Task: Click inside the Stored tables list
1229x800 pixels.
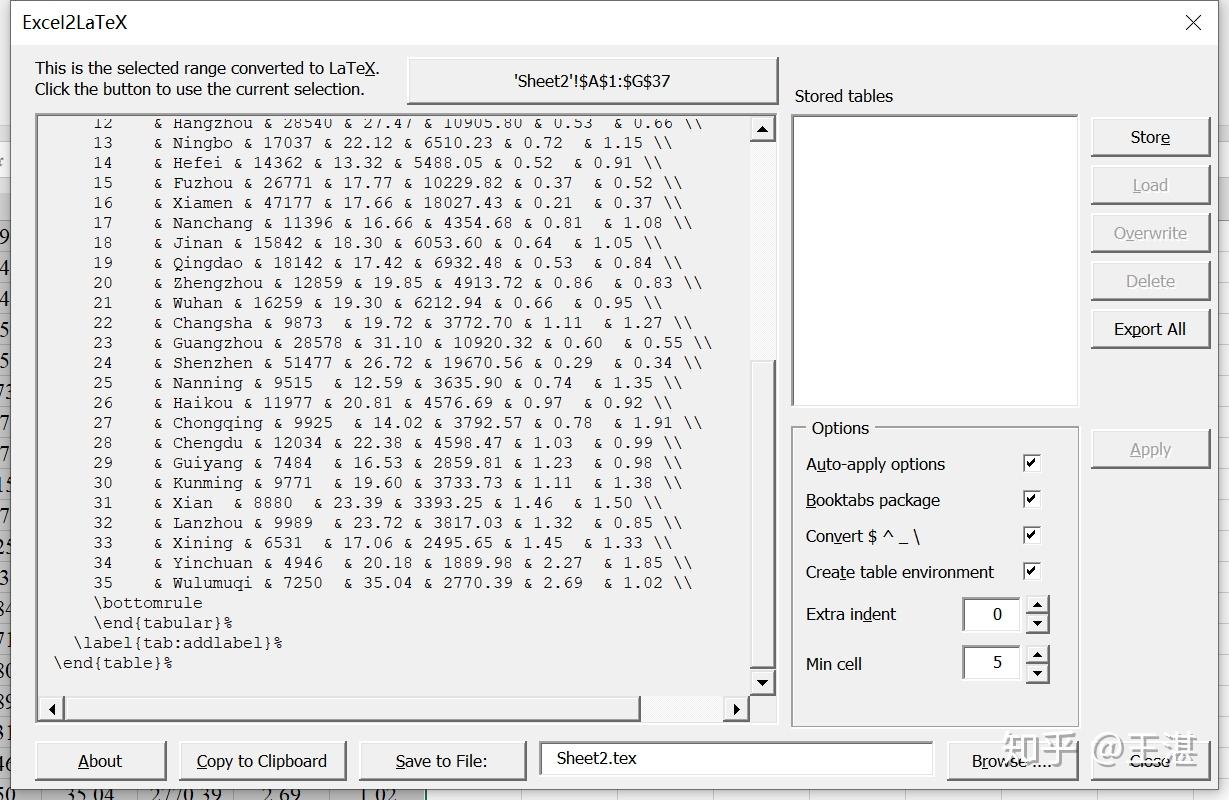Action: pos(935,260)
